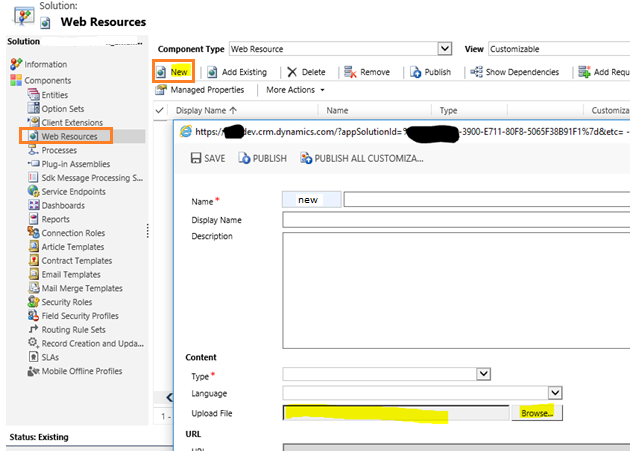This screenshot has height=451, width=630.
Task: Click the SAVE button text
Action: (x=215, y=158)
